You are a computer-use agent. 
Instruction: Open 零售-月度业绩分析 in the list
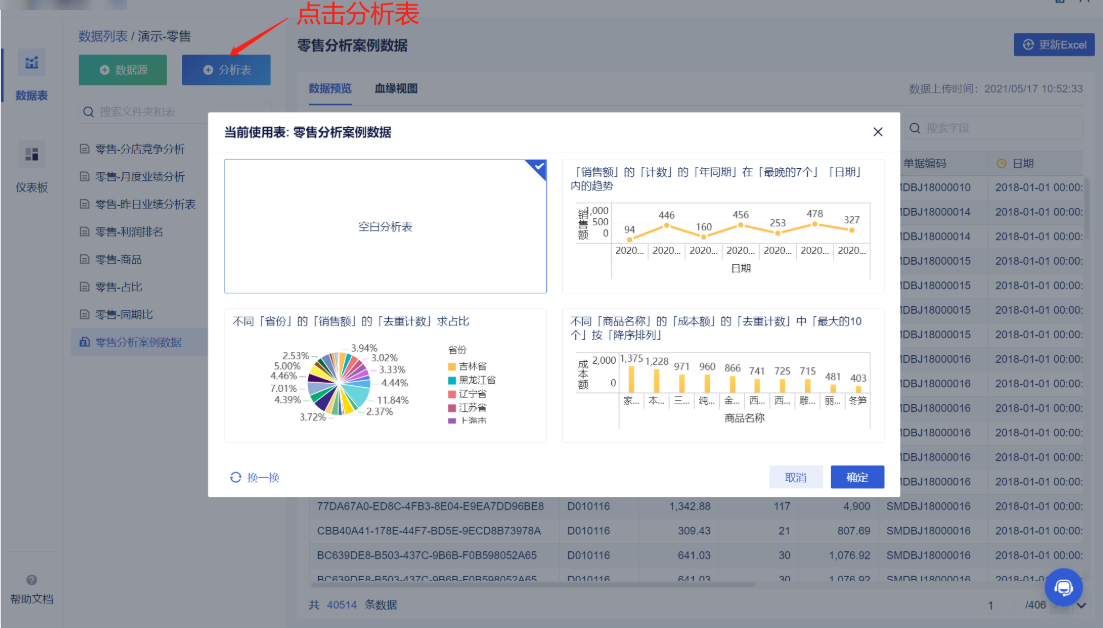point(139,177)
